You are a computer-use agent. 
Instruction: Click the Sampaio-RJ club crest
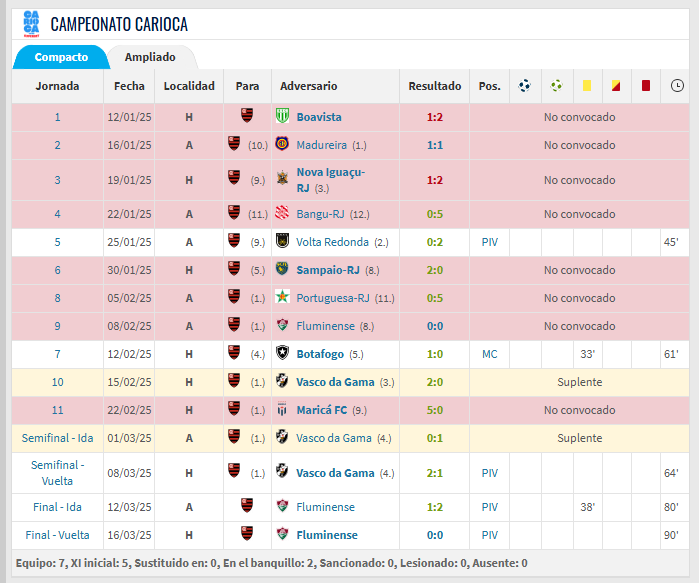pyautogui.click(x=282, y=269)
